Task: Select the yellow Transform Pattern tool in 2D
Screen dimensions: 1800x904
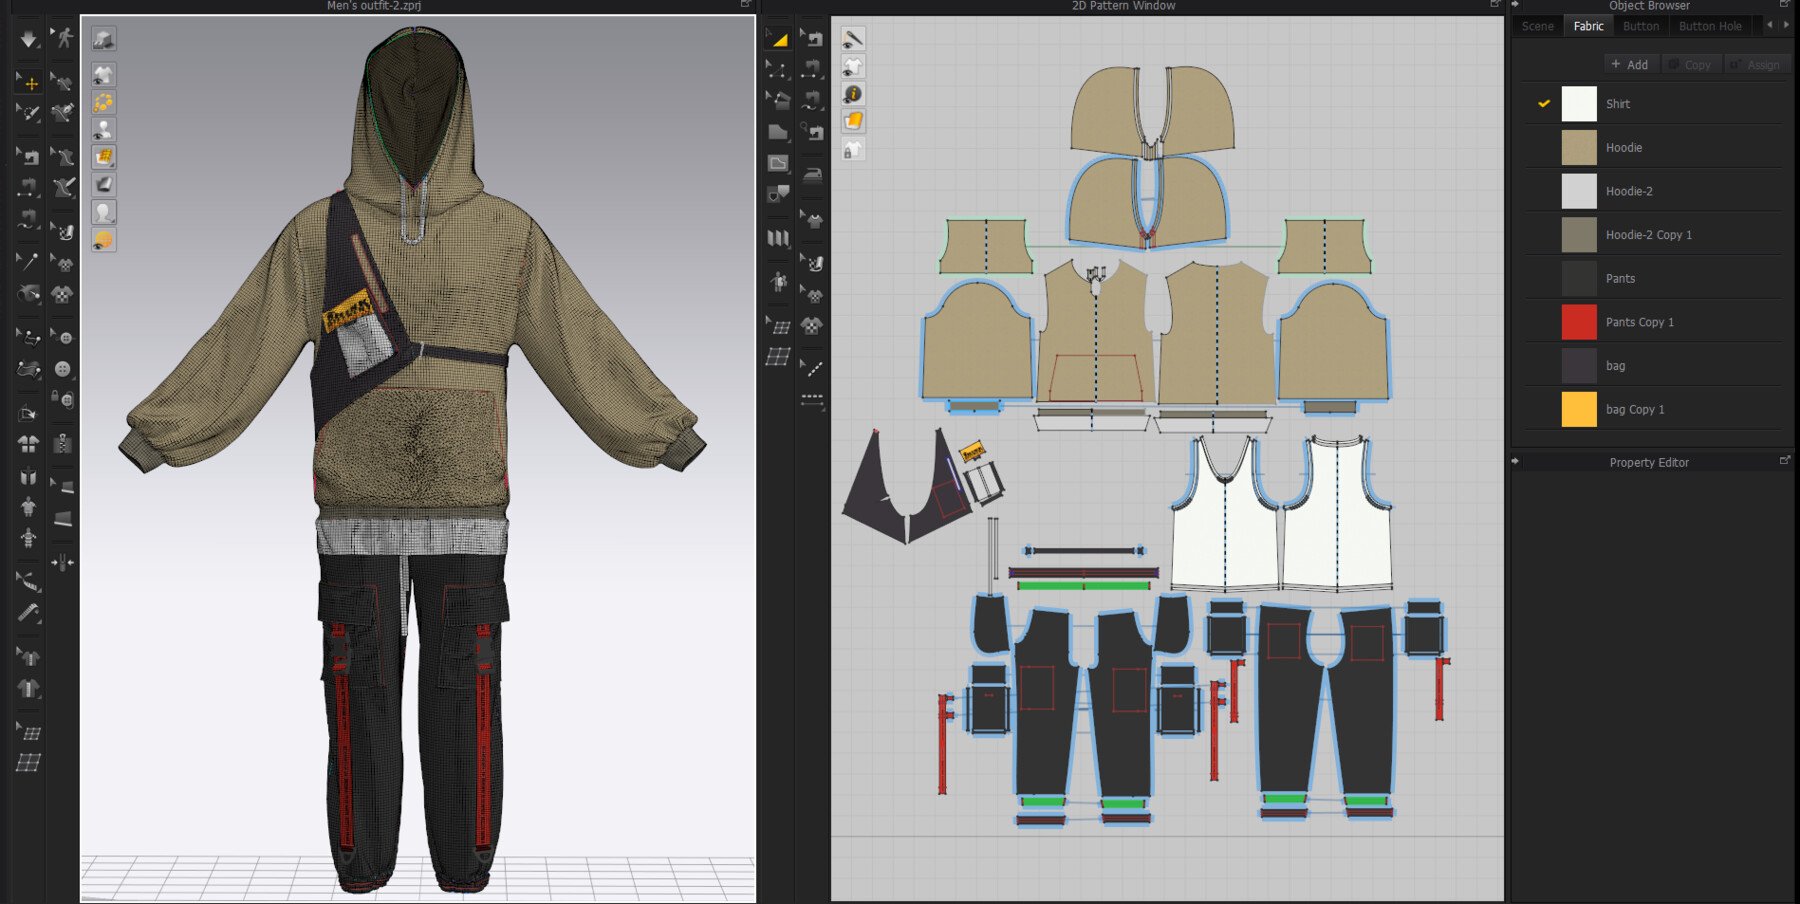Action: click(777, 39)
